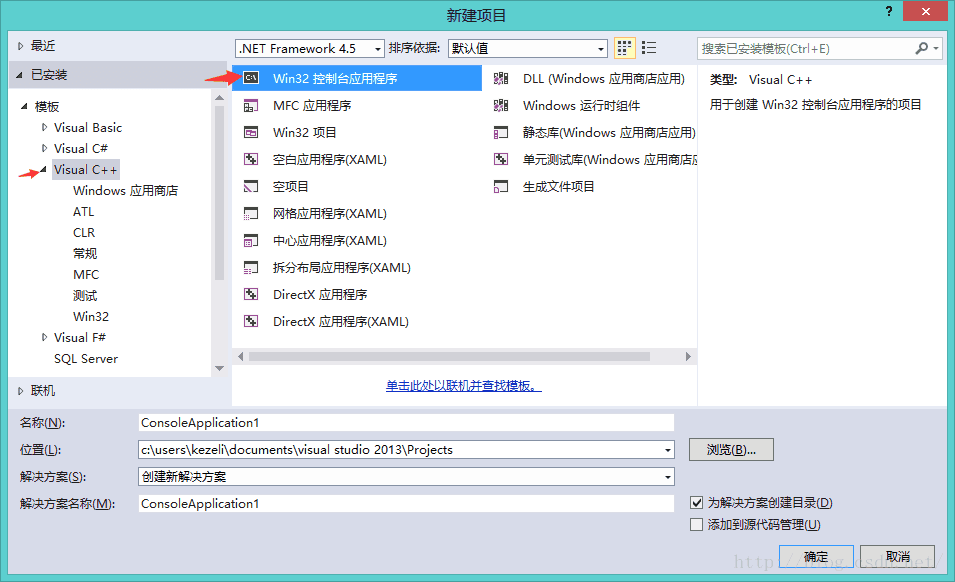Pick the Win32 项目 template icon

point(251,133)
